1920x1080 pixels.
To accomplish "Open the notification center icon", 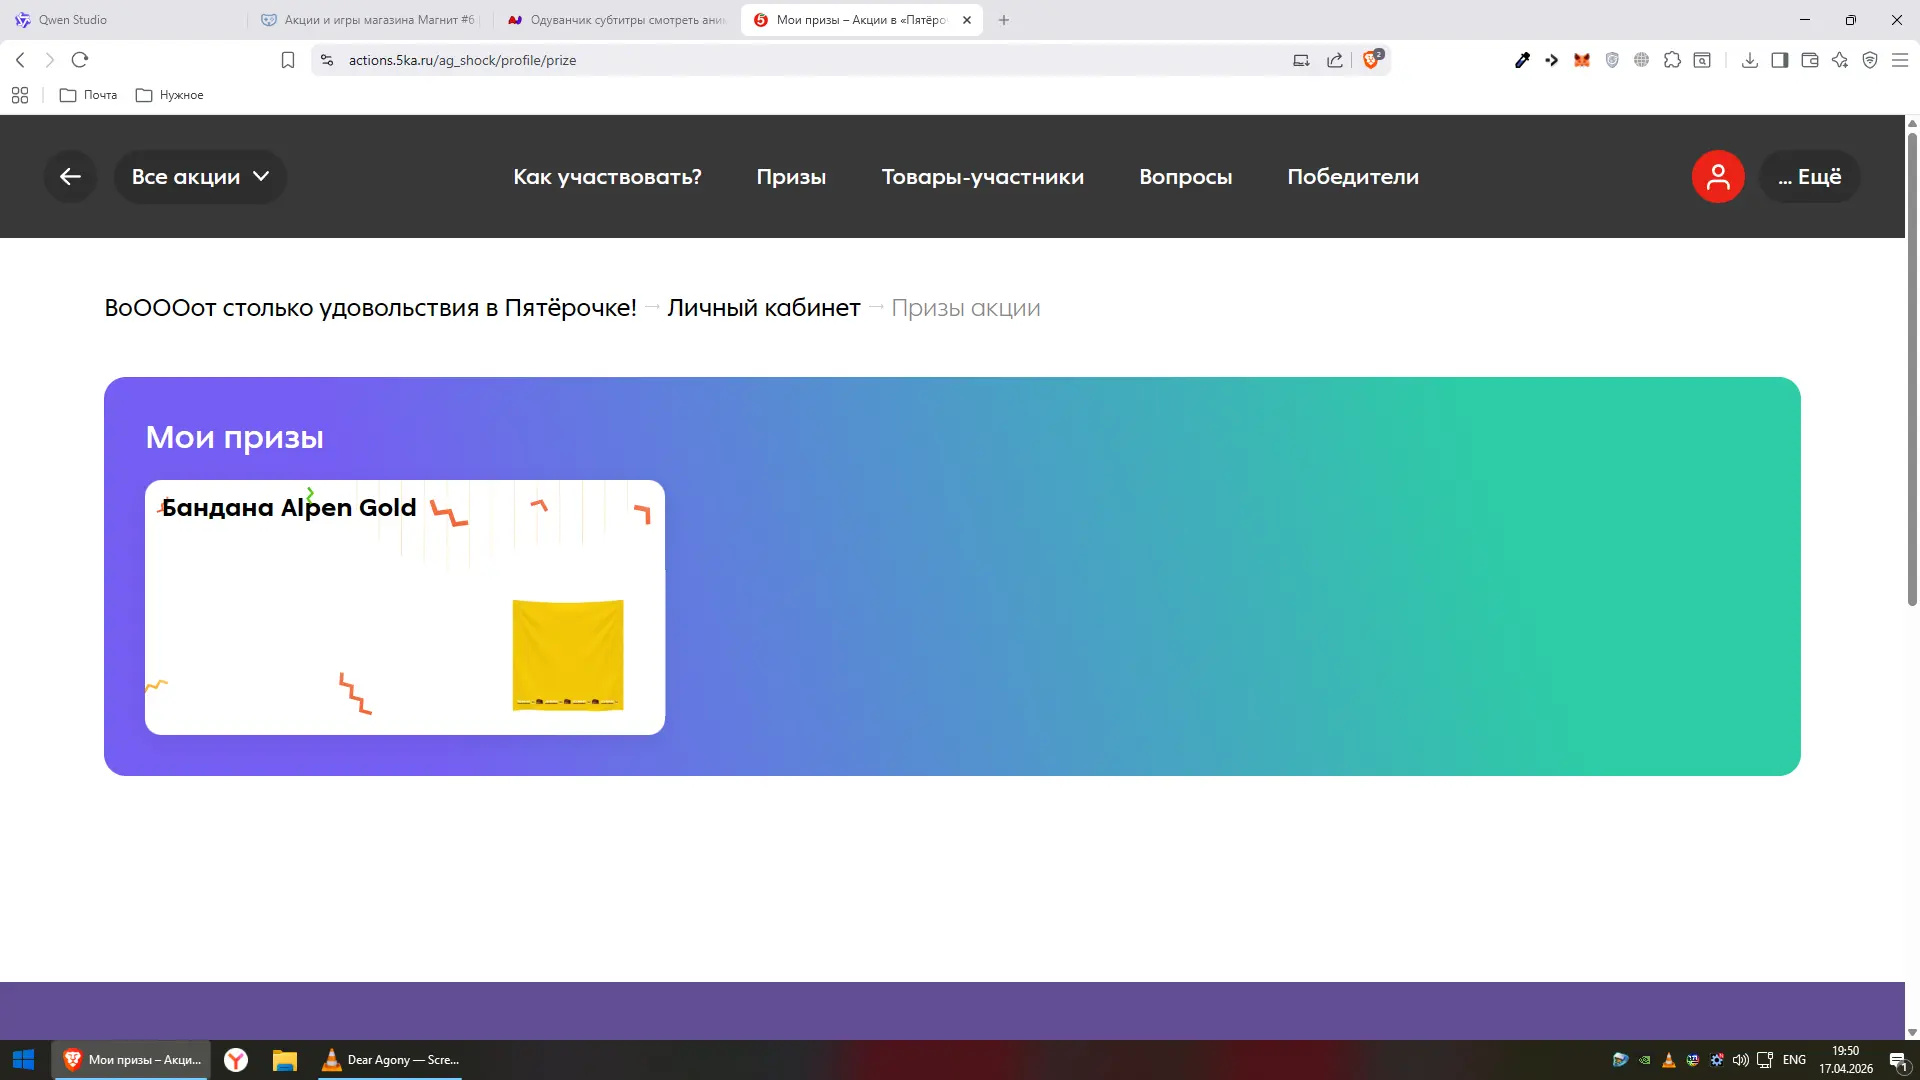I will tap(1899, 1060).
